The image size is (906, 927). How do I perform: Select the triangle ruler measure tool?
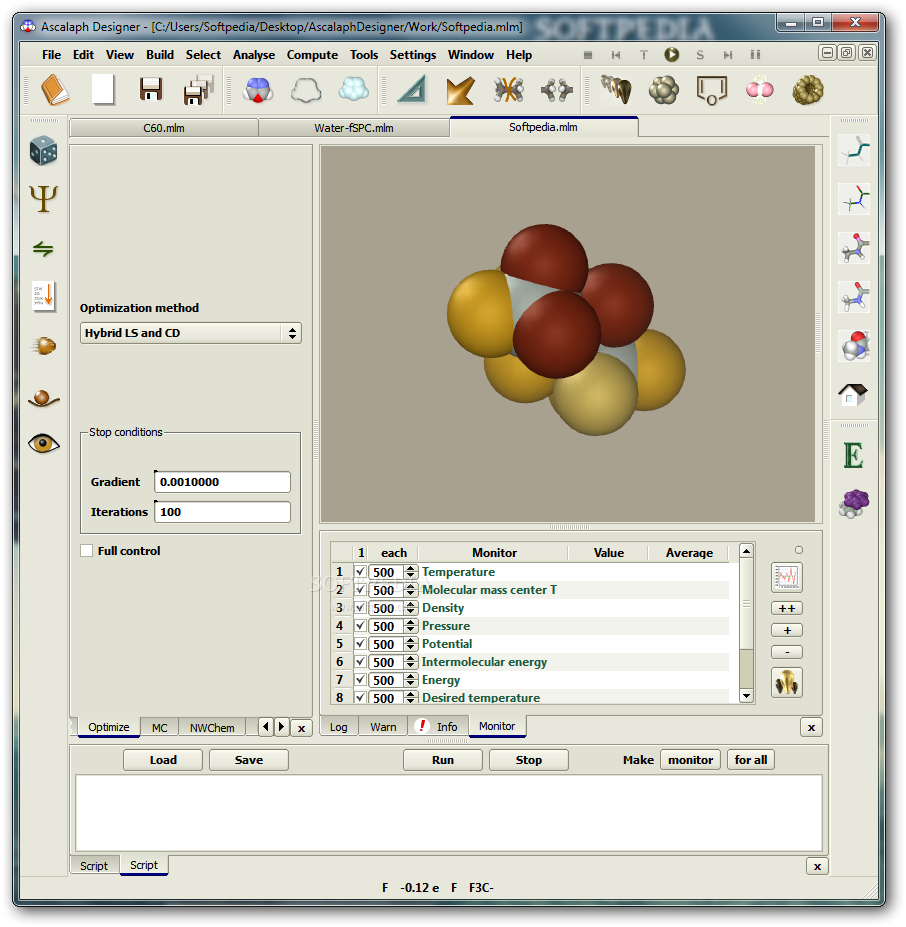412,90
